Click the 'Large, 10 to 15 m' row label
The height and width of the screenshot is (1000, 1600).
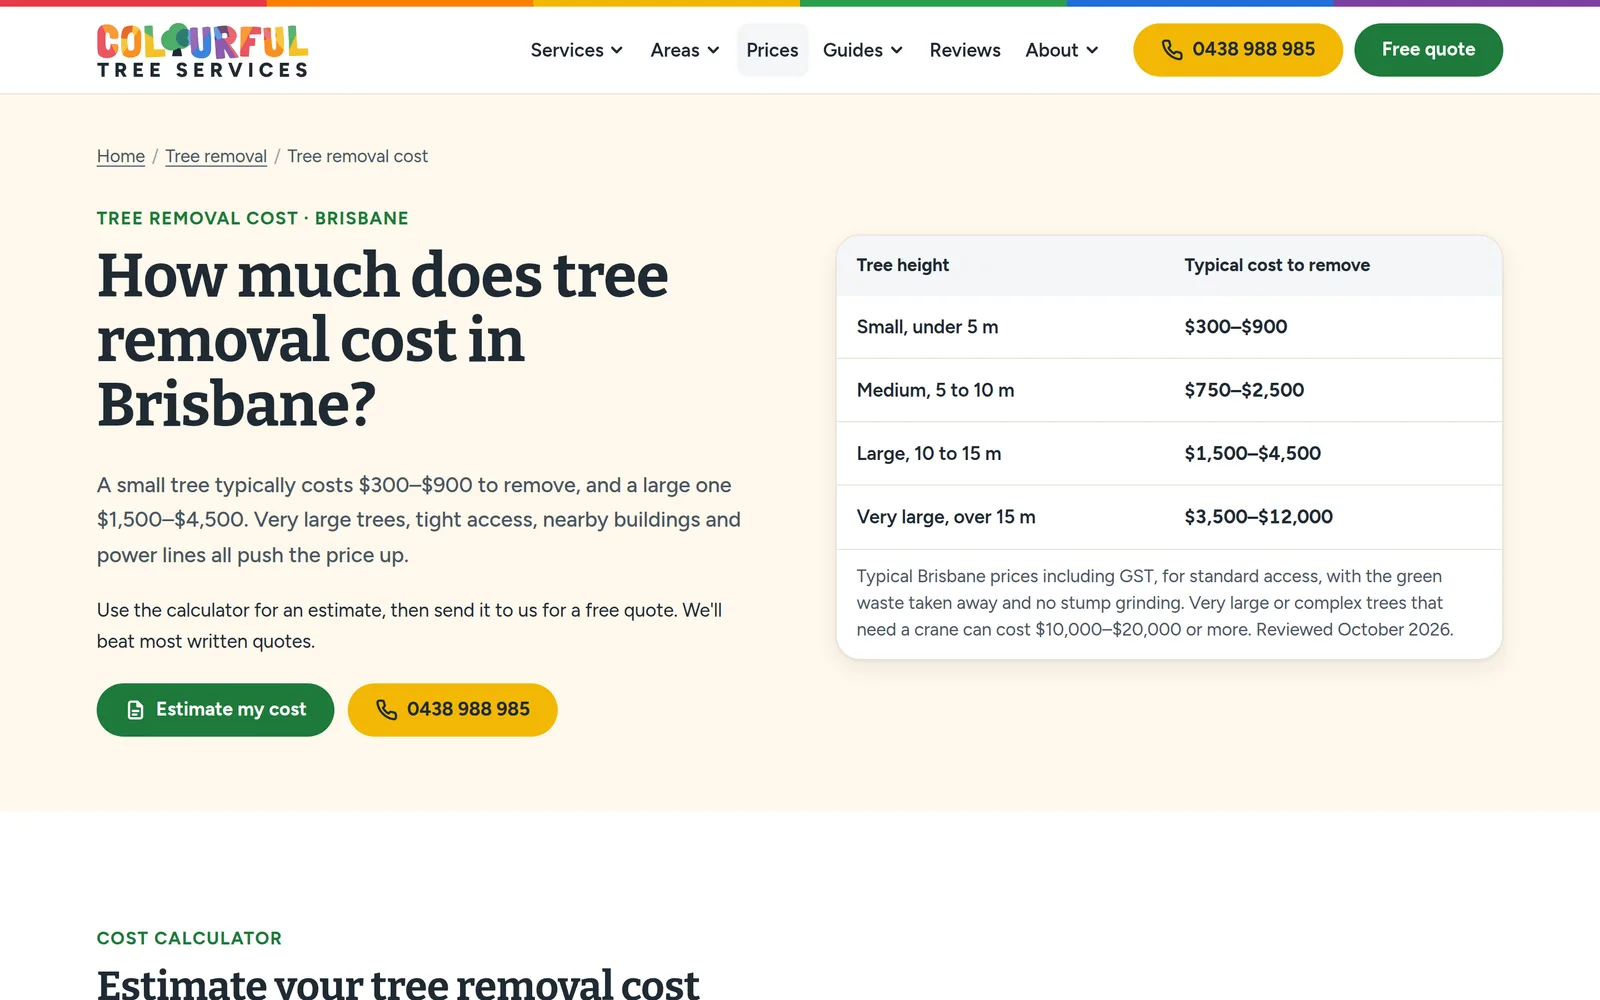[929, 454]
